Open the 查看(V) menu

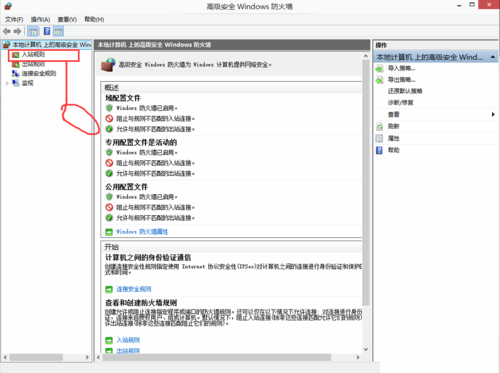point(67,19)
